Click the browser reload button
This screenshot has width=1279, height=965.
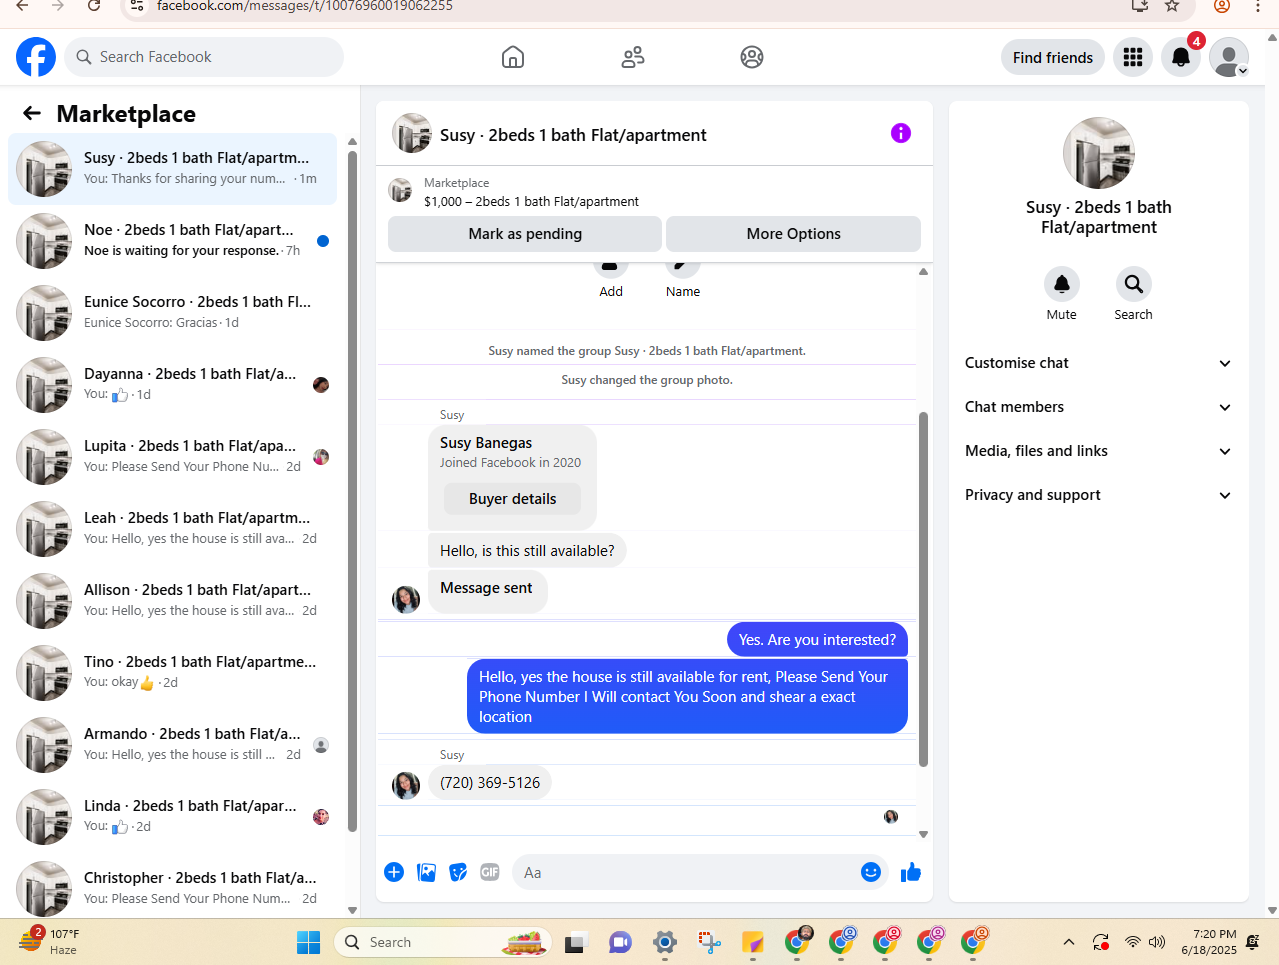[94, 6]
